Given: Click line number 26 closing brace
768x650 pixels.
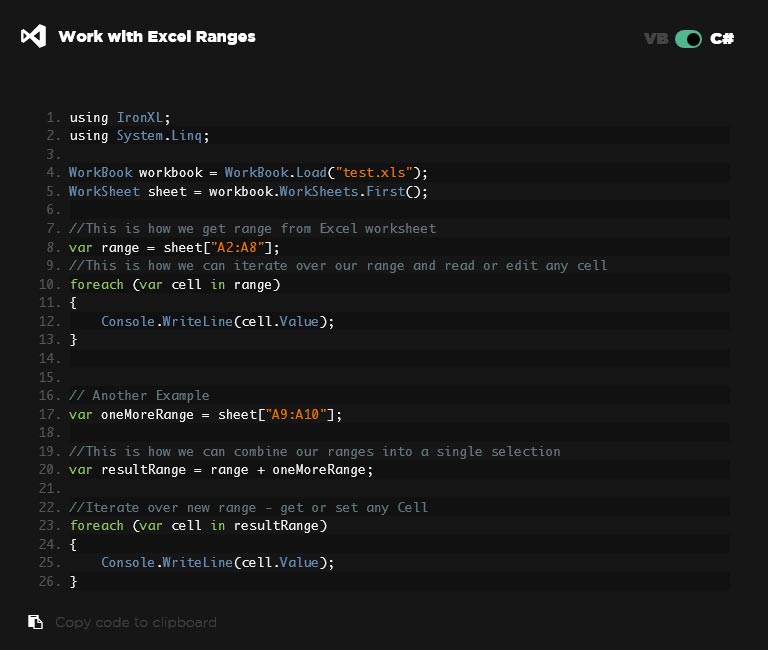Looking at the screenshot, I should (x=73, y=581).
